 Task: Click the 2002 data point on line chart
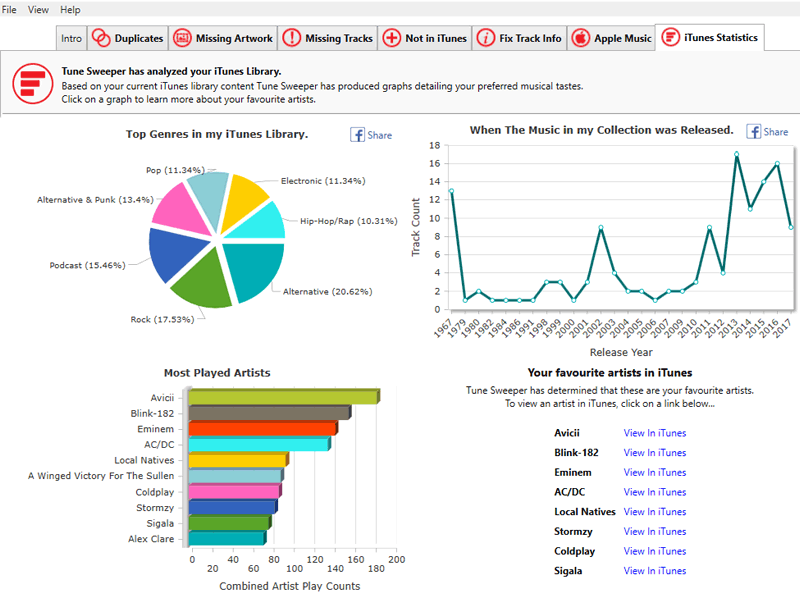pyautogui.click(x=601, y=228)
